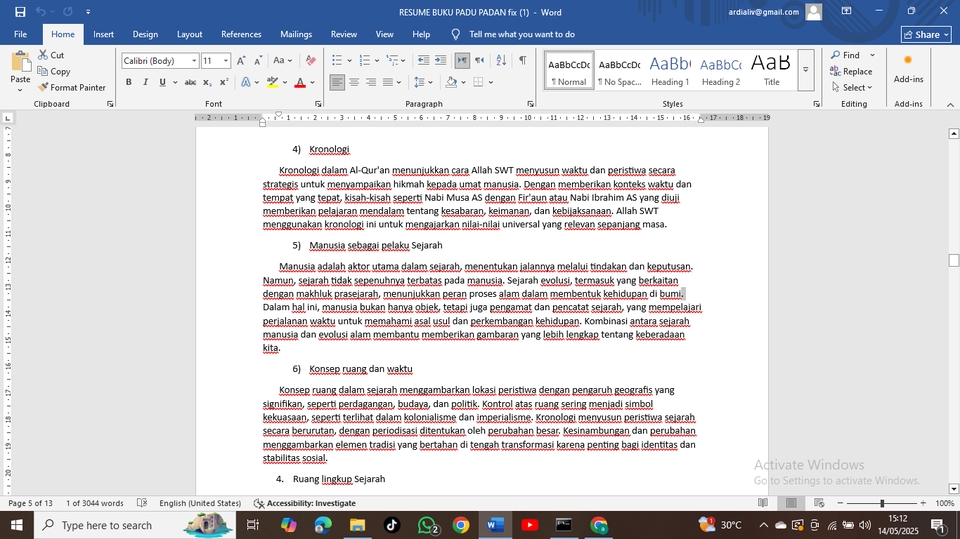The width and height of the screenshot is (960, 539).
Task: Open the proofing errors book icon in the status bar
Action: pos(142,503)
